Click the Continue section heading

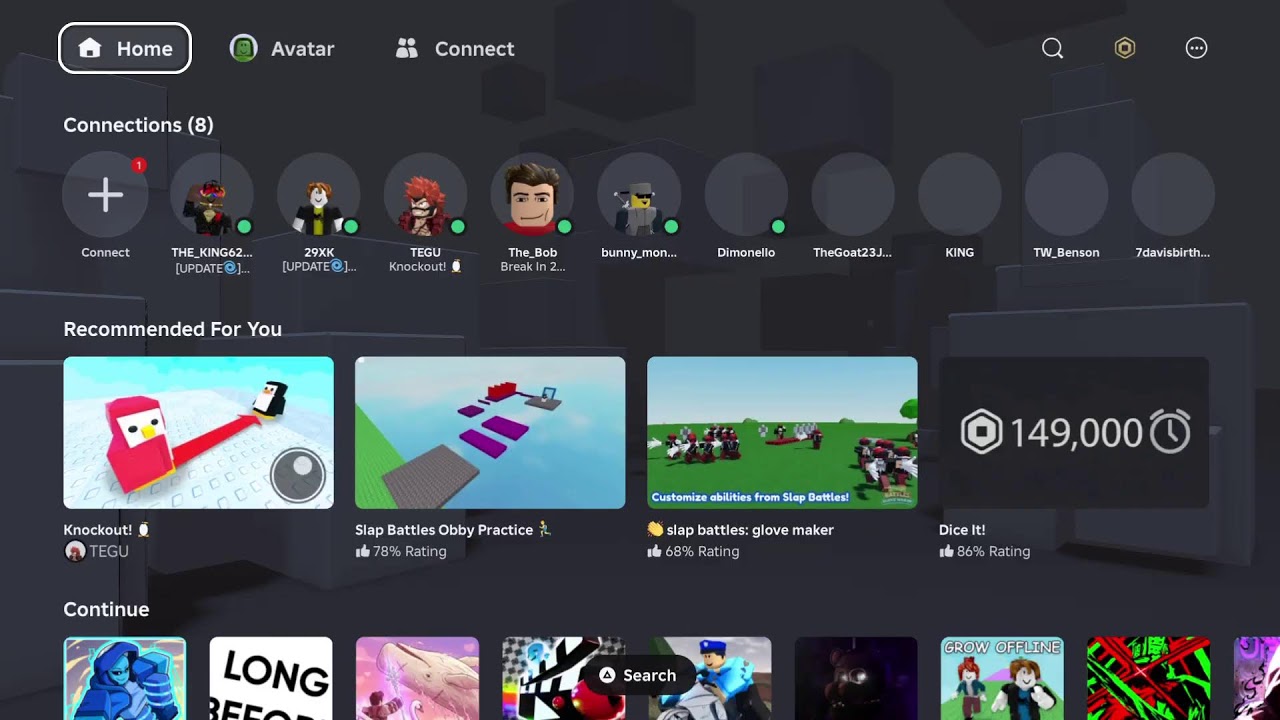[106, 609]
